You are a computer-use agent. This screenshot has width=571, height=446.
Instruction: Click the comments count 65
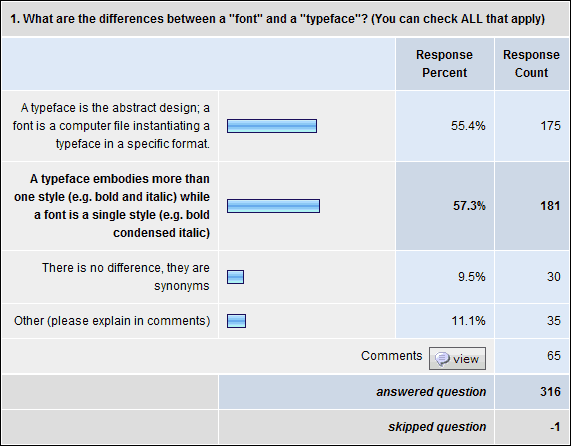(x=554, y=356)
